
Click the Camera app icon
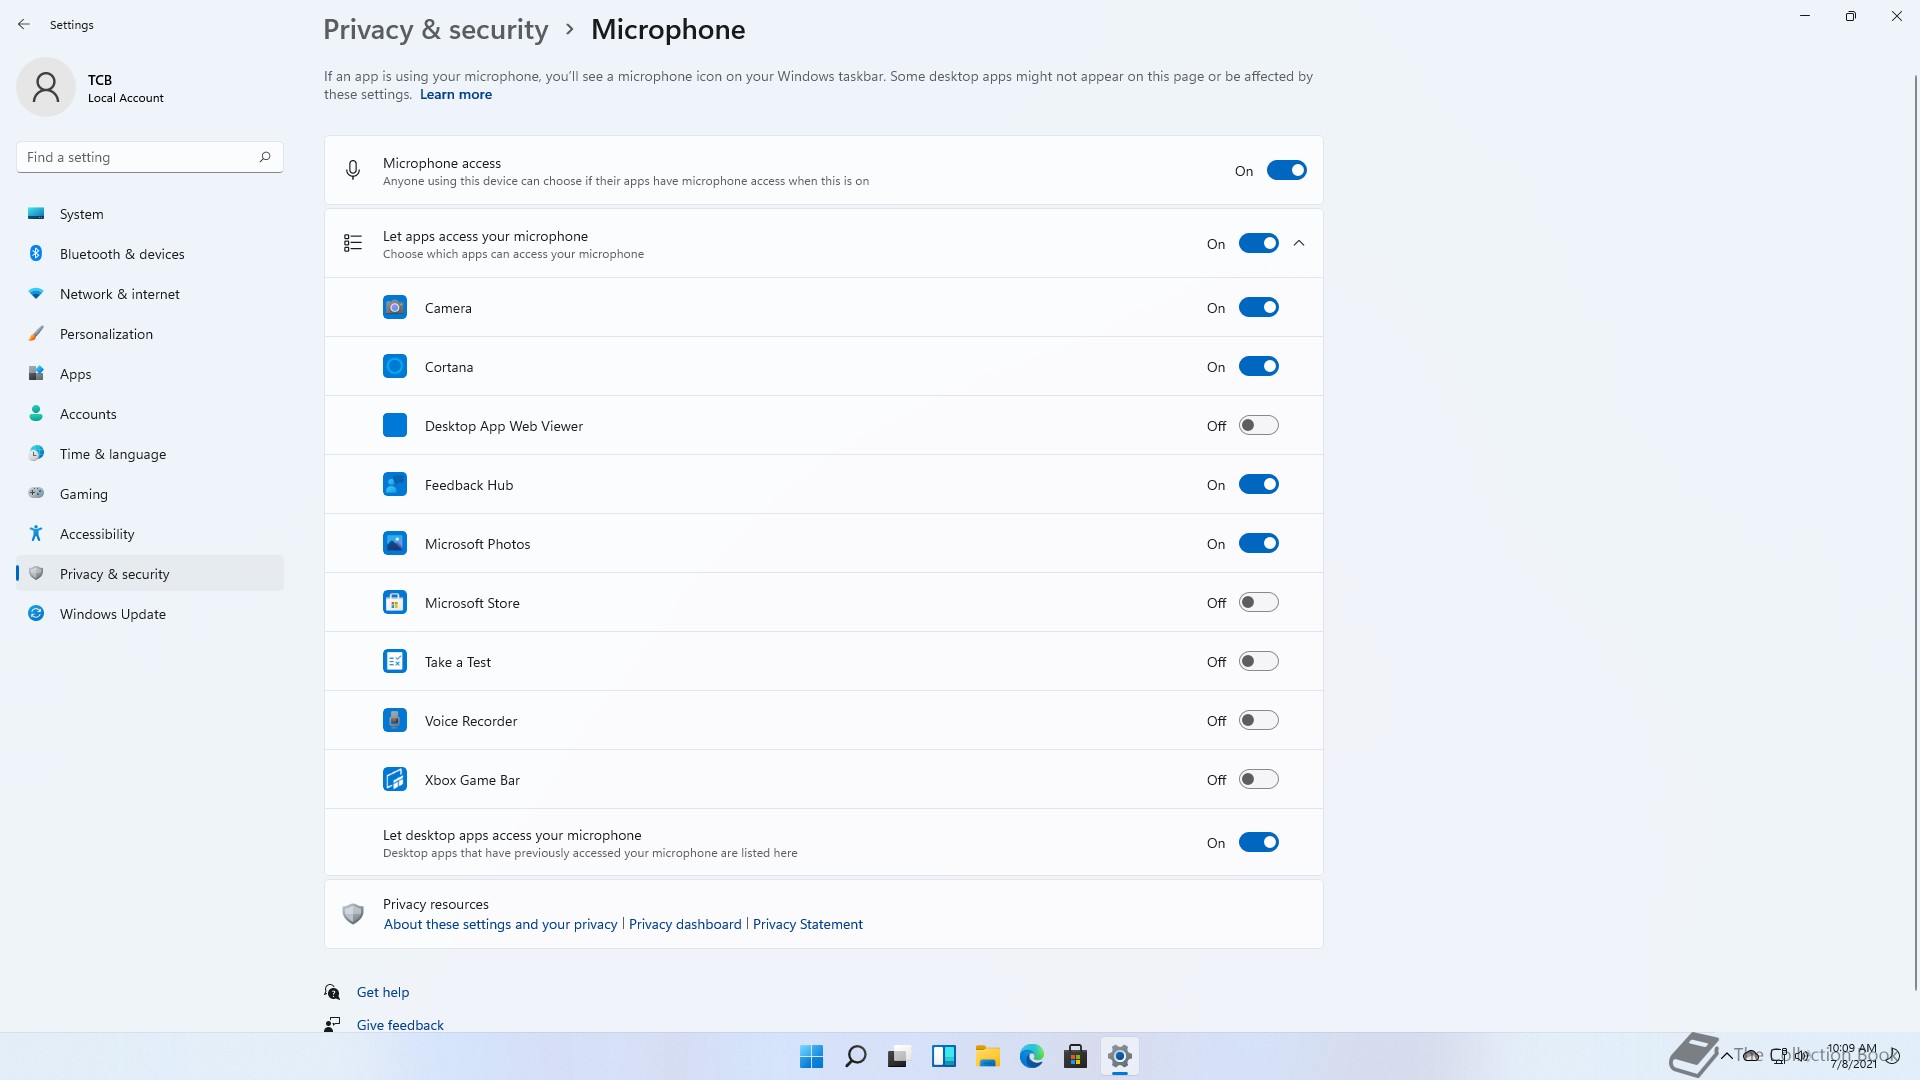tap(395, 308)
